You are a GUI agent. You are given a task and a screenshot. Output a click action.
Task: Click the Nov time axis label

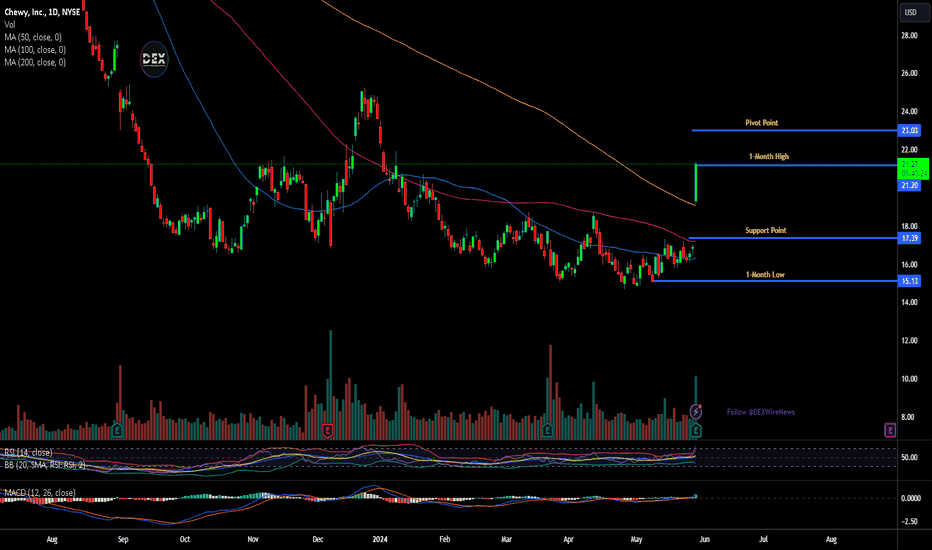click(x=253, y=540)
